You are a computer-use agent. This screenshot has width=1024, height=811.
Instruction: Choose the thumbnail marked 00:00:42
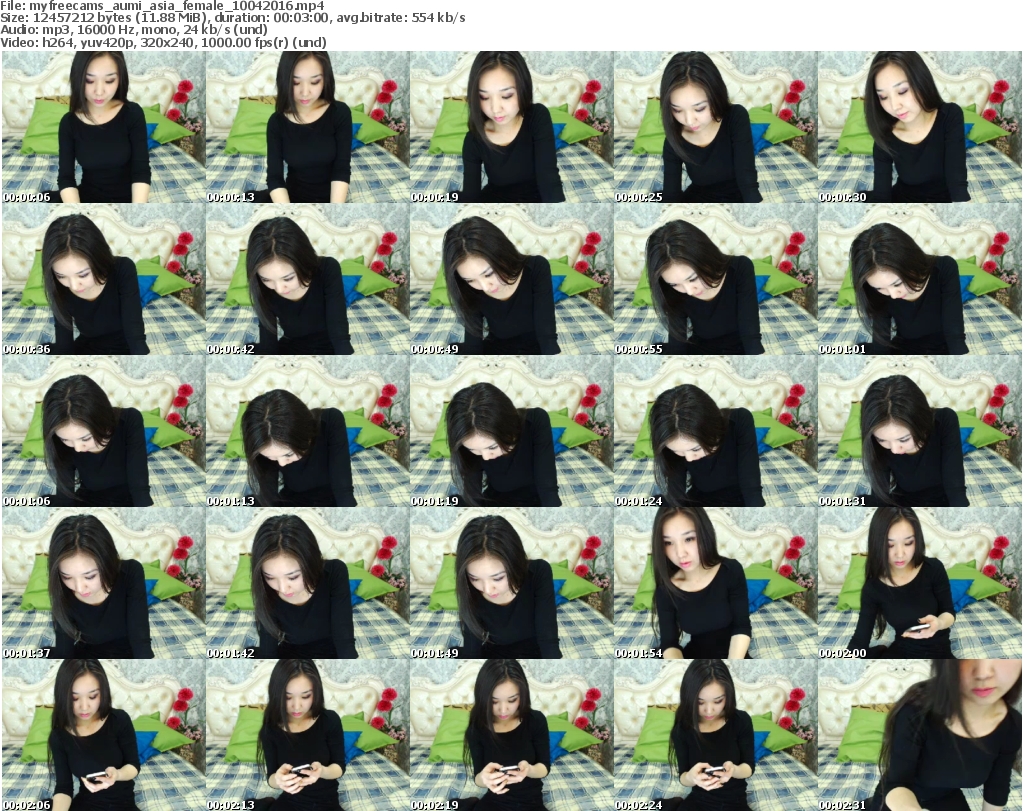coord(308,279)
